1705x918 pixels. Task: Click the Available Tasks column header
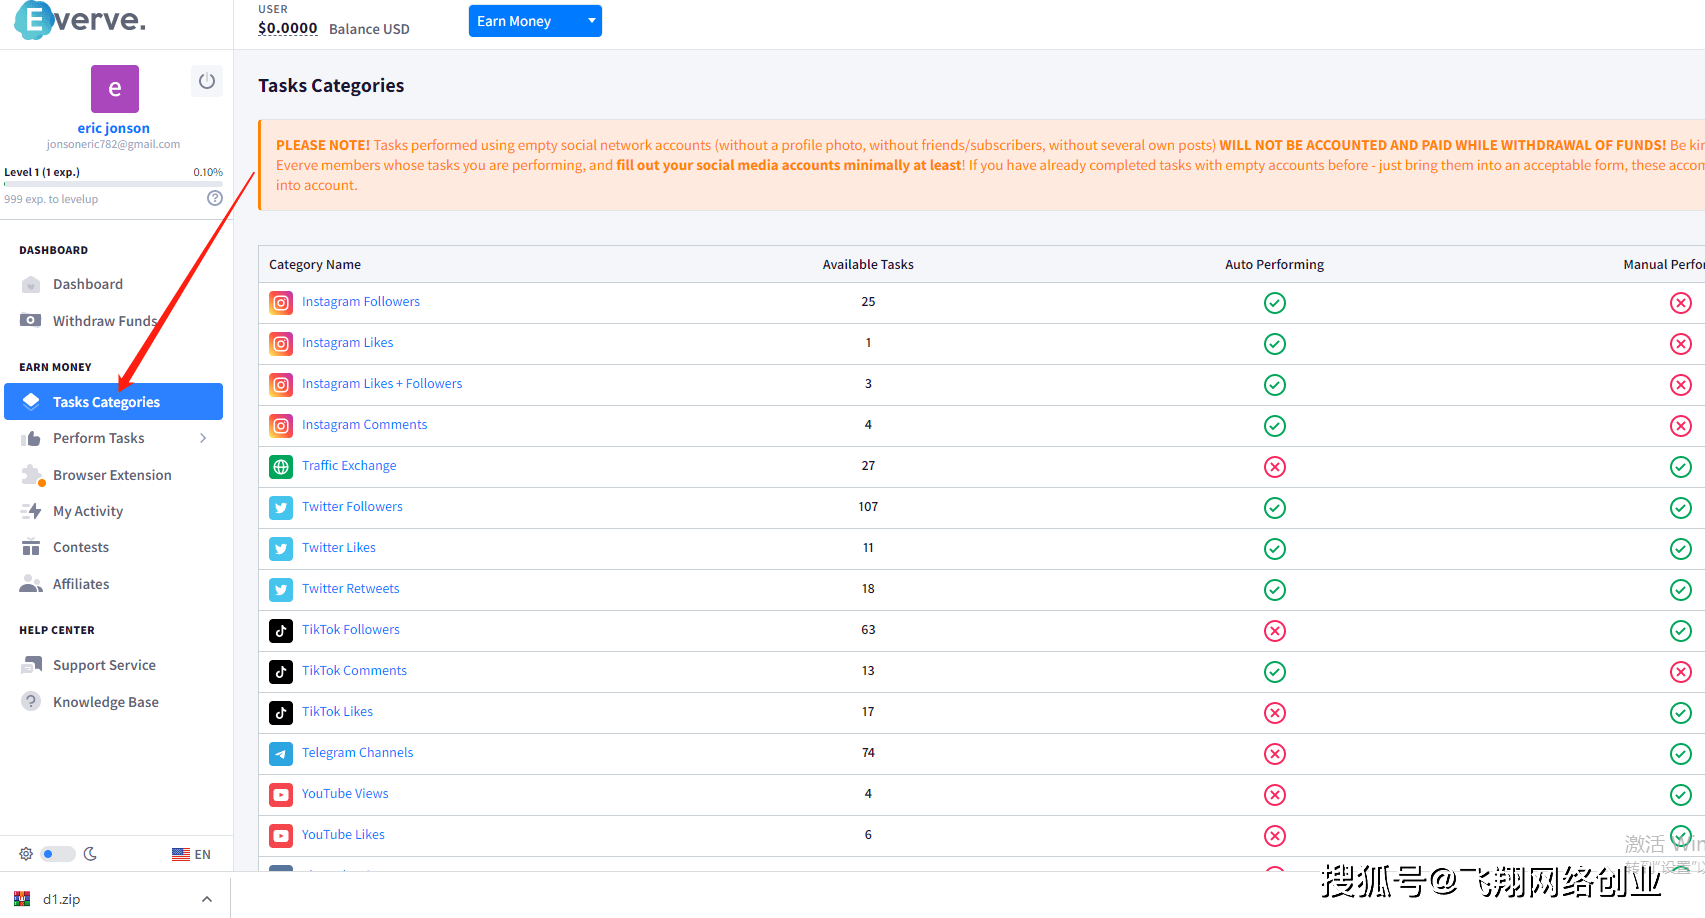[x=868, y=264]
